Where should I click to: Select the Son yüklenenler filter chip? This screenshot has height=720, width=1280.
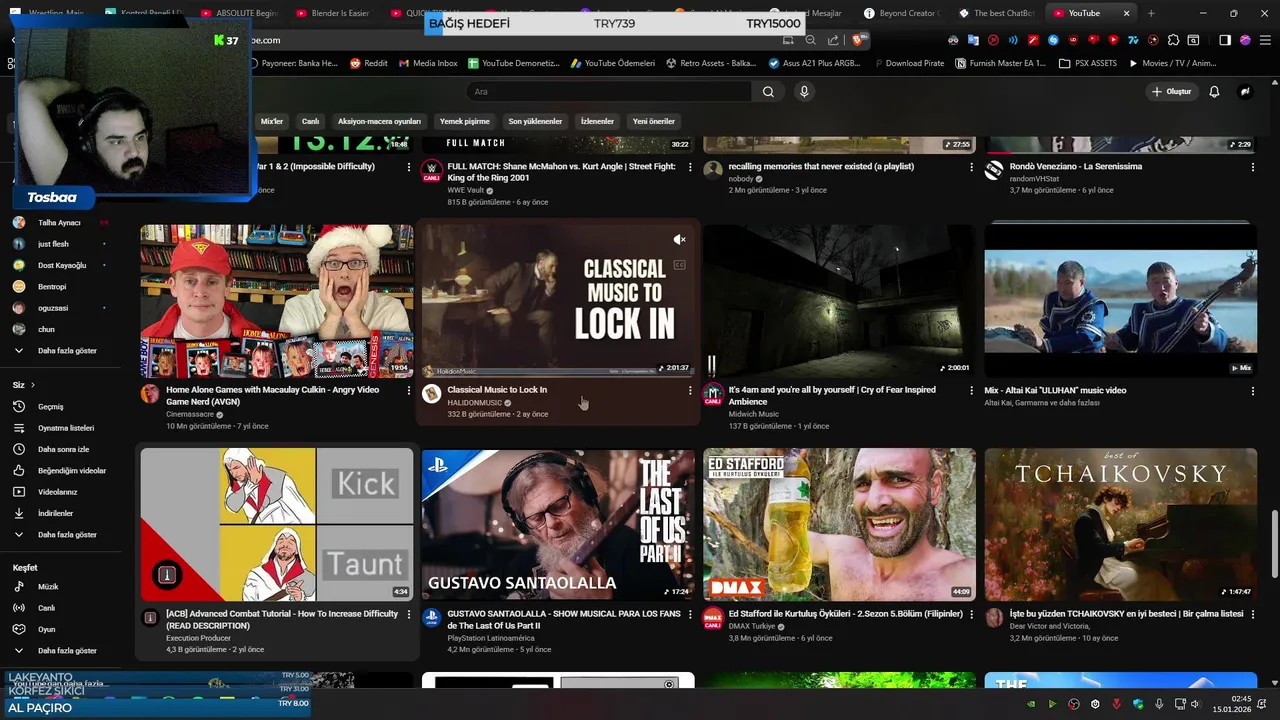[x=535, y=121]
